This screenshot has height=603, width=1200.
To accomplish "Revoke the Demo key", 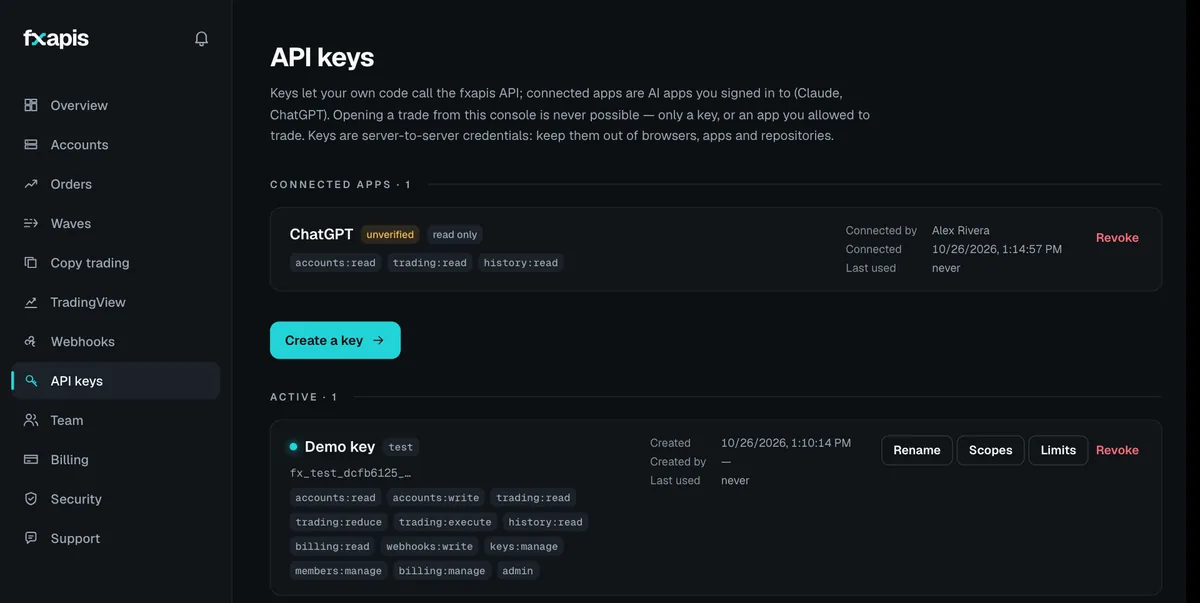I will pyautogui.click(x=1117, y=450).
